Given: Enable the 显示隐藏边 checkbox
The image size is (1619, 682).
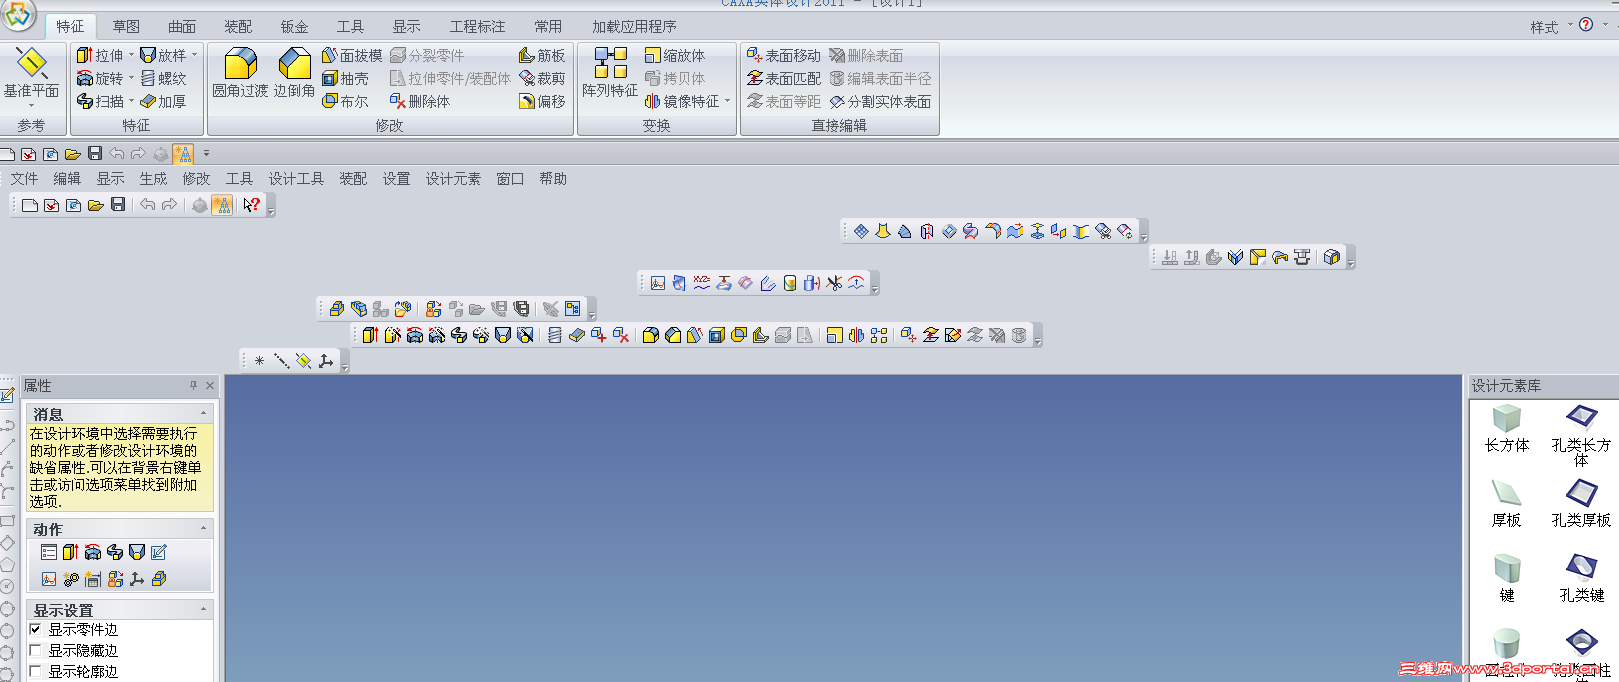Looking at the screenshot, I should point(35,650).
